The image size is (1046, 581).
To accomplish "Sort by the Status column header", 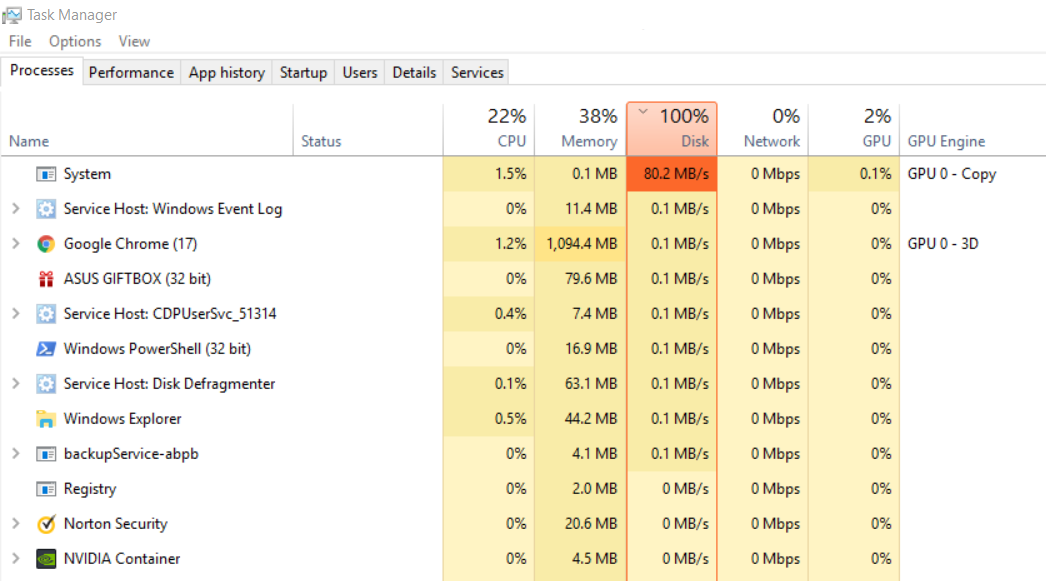I will tap(368, 129).
